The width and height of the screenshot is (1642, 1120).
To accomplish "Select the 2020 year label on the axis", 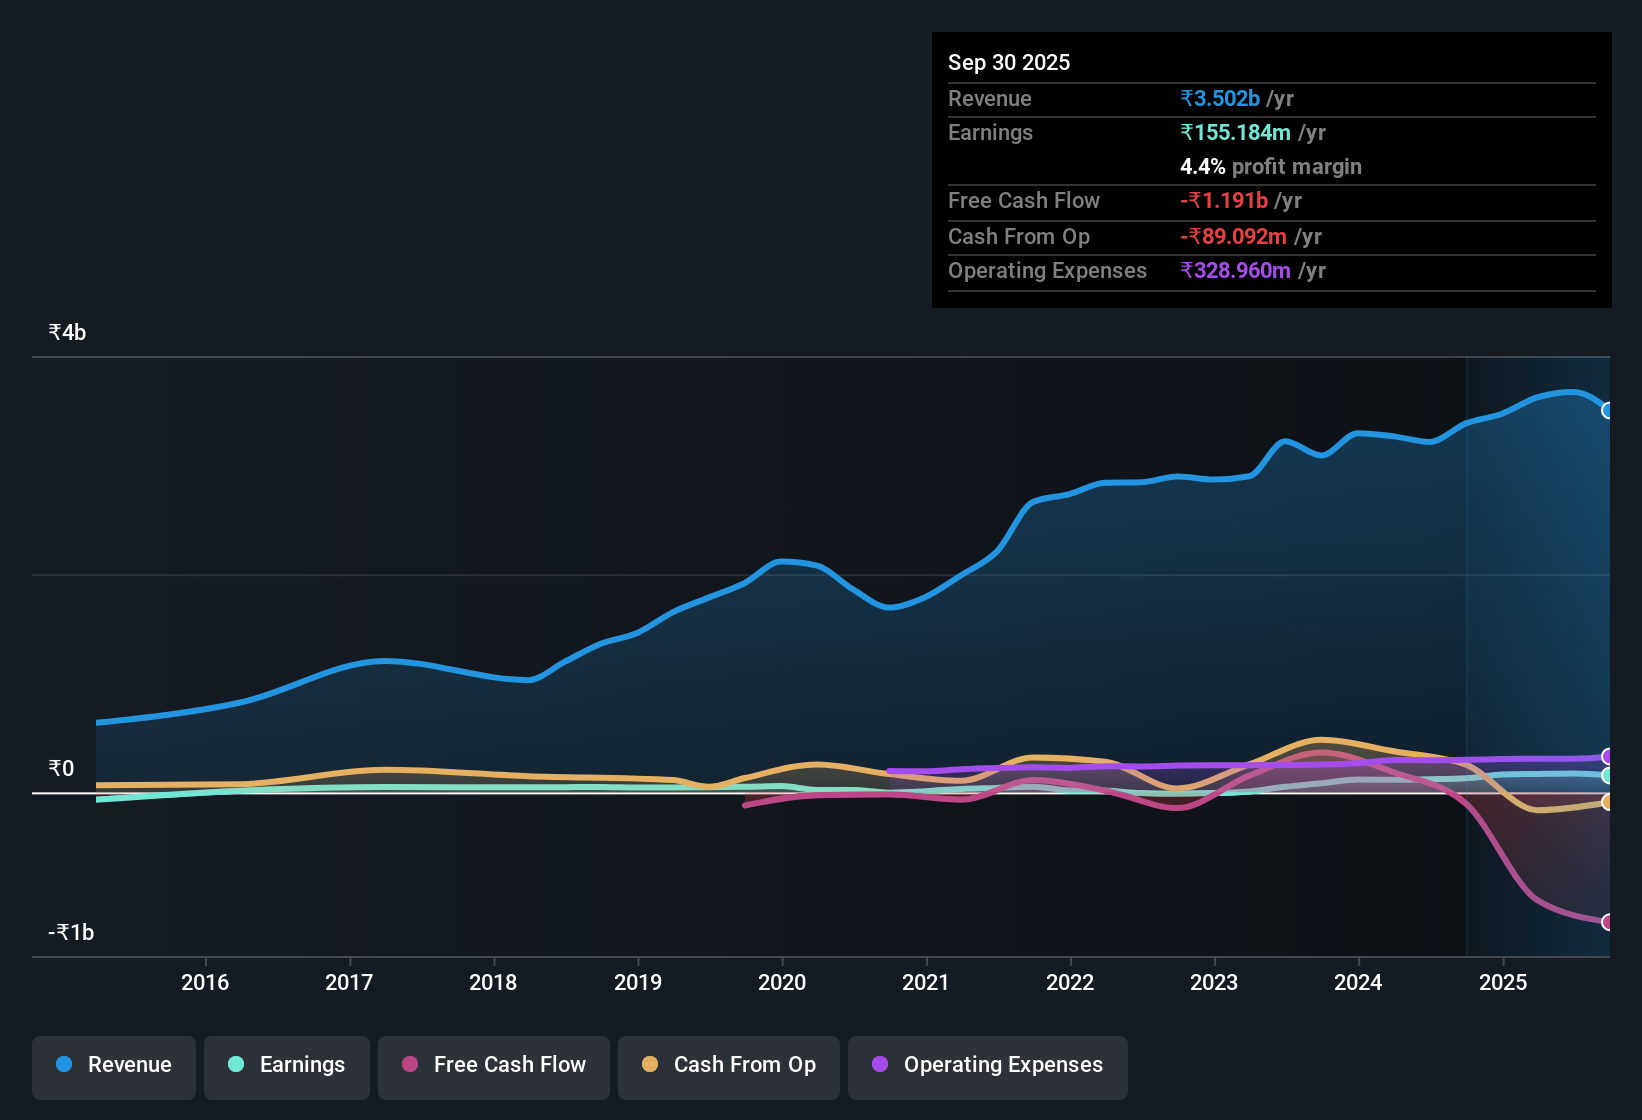I will click(783, 983).
